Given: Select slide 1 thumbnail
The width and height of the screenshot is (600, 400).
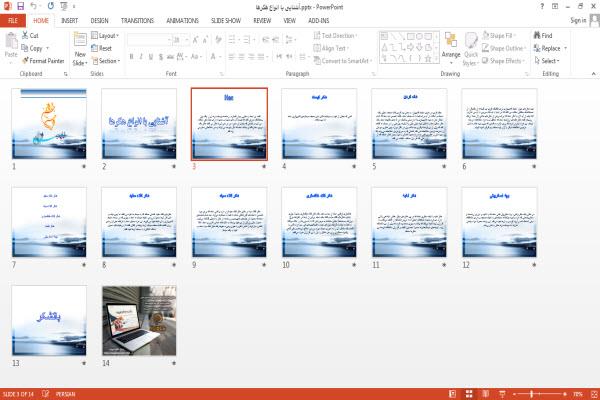Looking at the screenshot, I should click(x=49, y=124).
